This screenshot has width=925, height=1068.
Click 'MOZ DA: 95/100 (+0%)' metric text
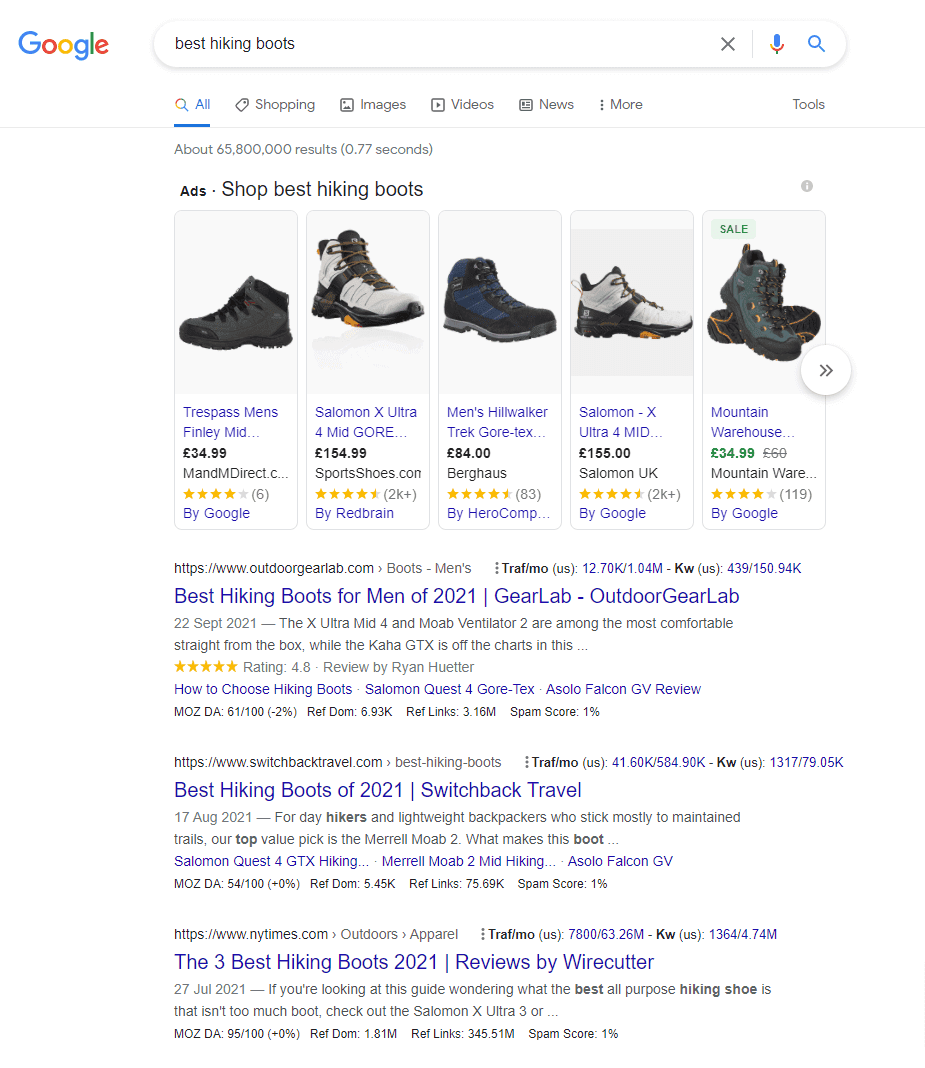[236, 1035]
